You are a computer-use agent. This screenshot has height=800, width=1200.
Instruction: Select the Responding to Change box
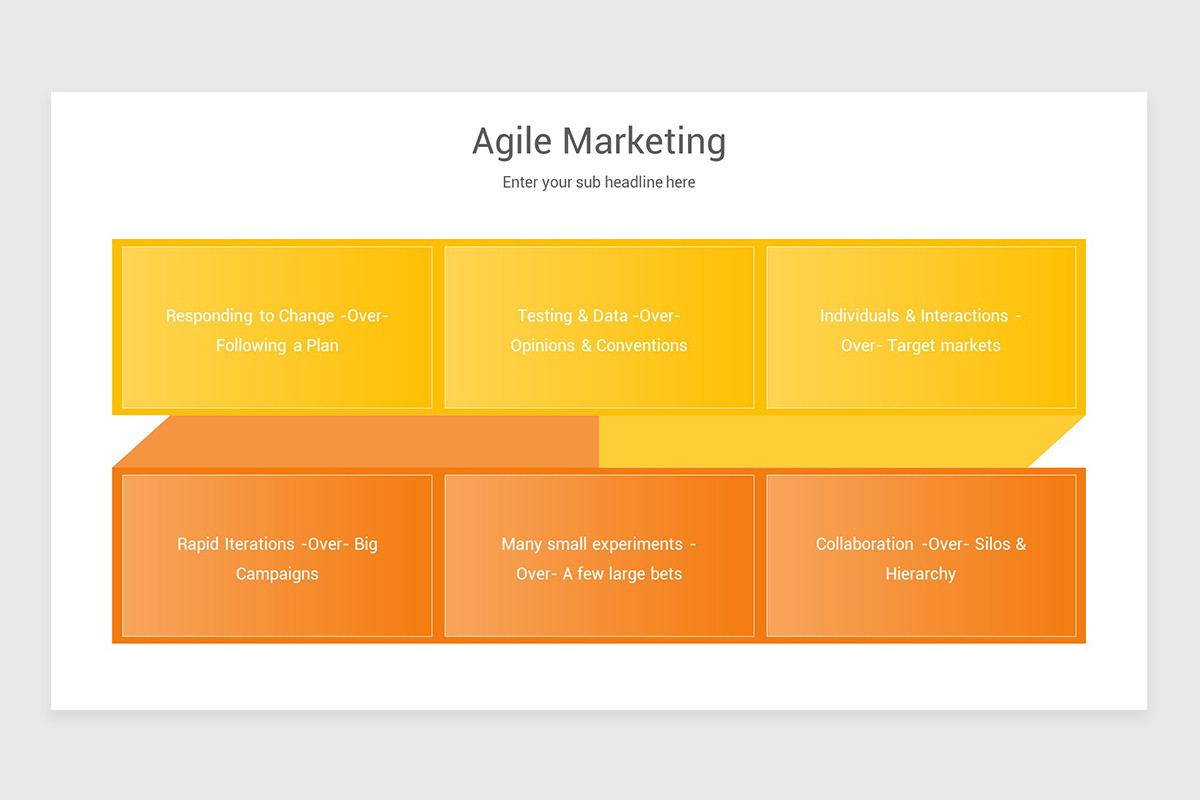coord(277,328)
